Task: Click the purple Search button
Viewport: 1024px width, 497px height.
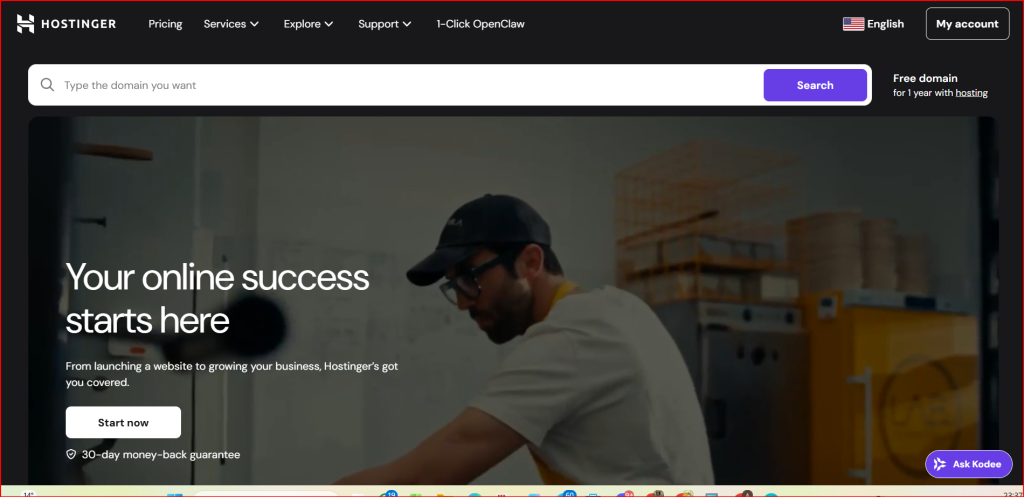Action: click(x=815, y=85)
